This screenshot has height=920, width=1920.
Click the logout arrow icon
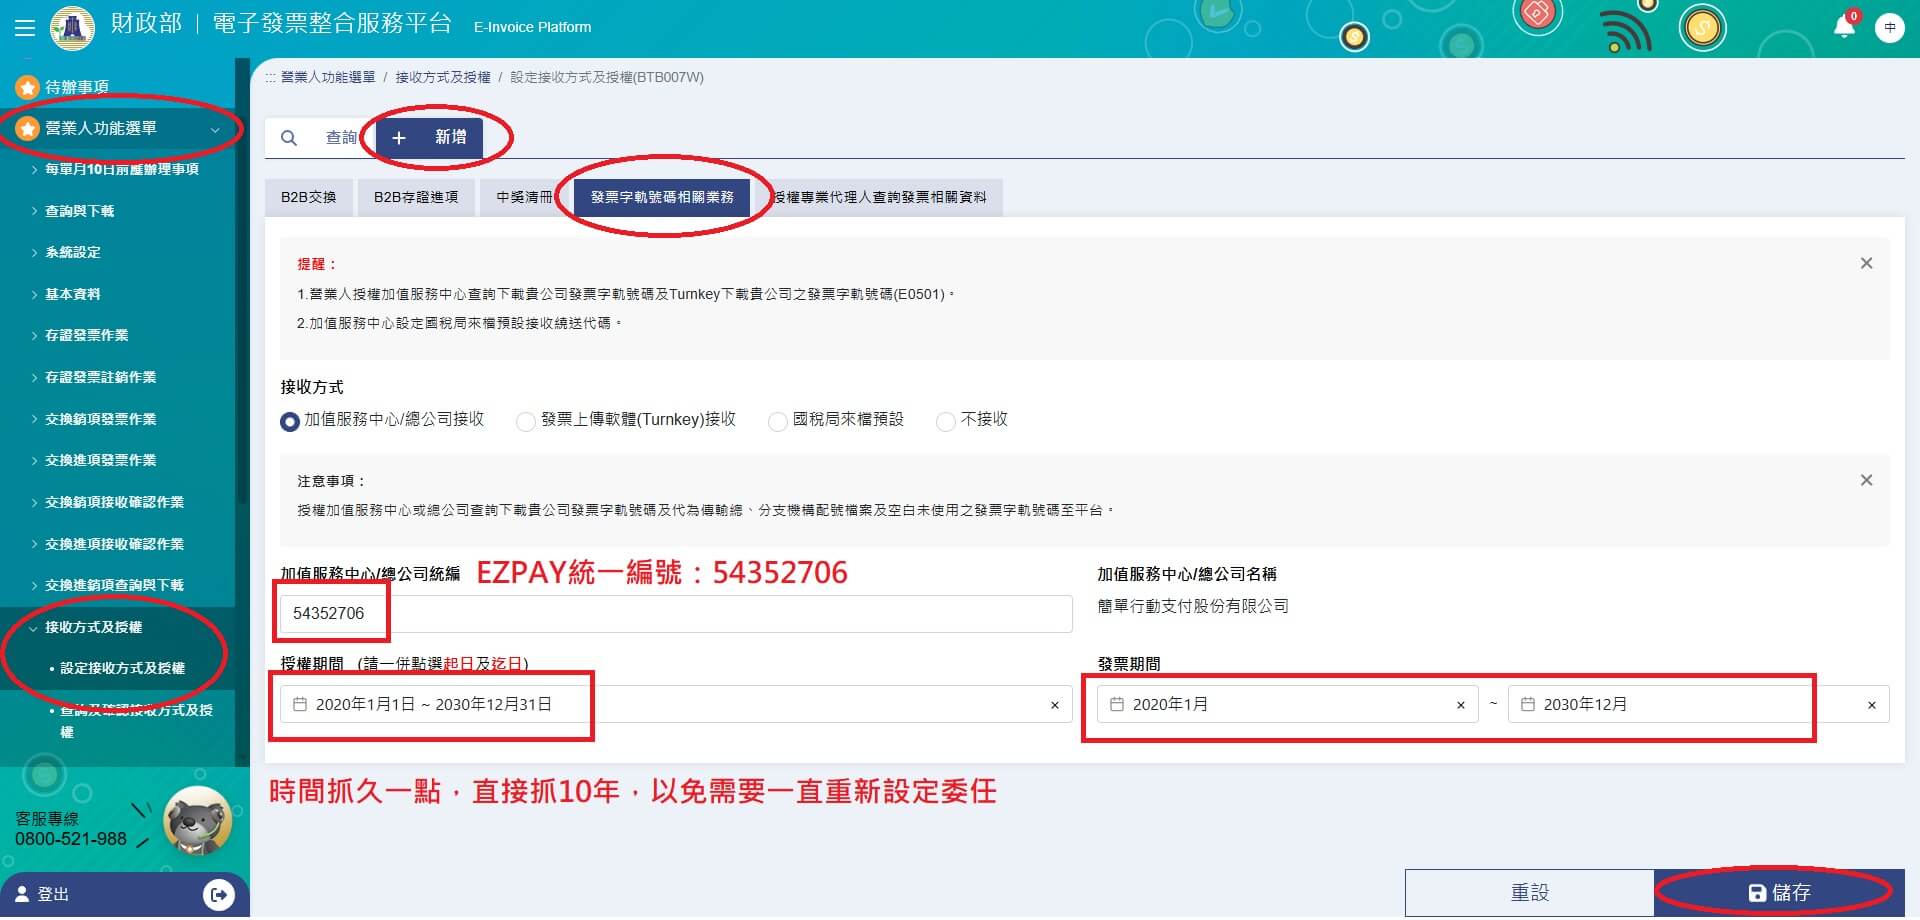click(x=218, y=894)
